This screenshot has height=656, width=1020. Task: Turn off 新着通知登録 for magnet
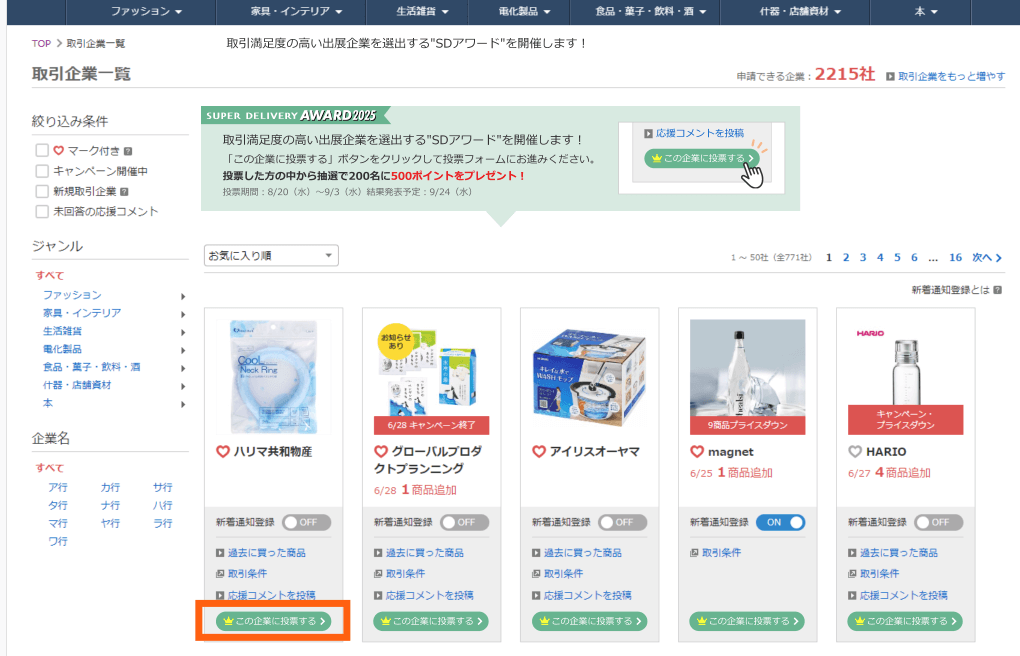point(781,523)
